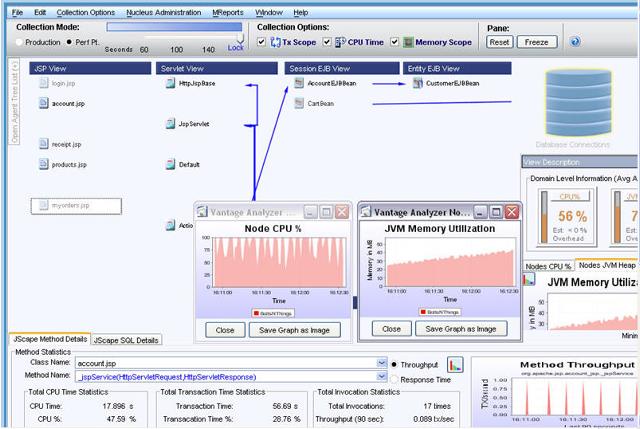
Task: Select the Response Time radio button
Action: [x=394, y=380]
